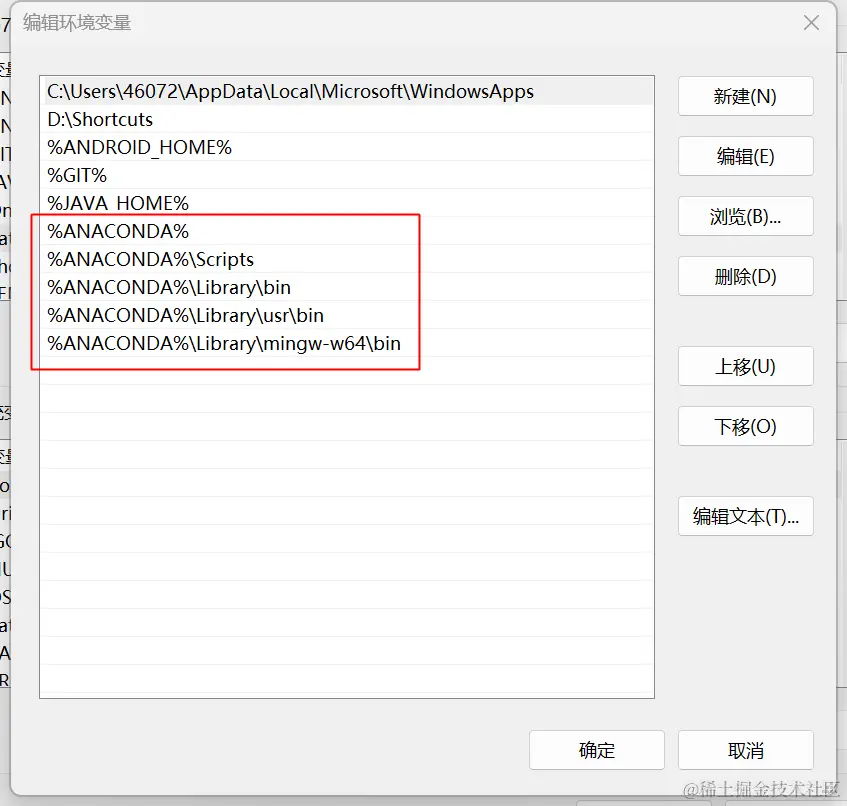Viewport: 847px width, 806px height.
Task: Select the %ANACONDA%\Scripts entry
Action: [347, 259]
